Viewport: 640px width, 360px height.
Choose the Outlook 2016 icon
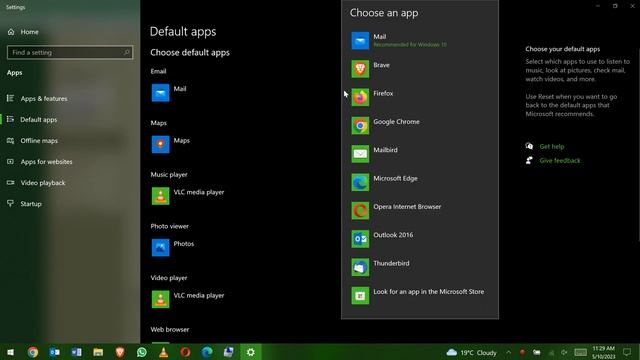pyautogui.click(x=360, y=239)
